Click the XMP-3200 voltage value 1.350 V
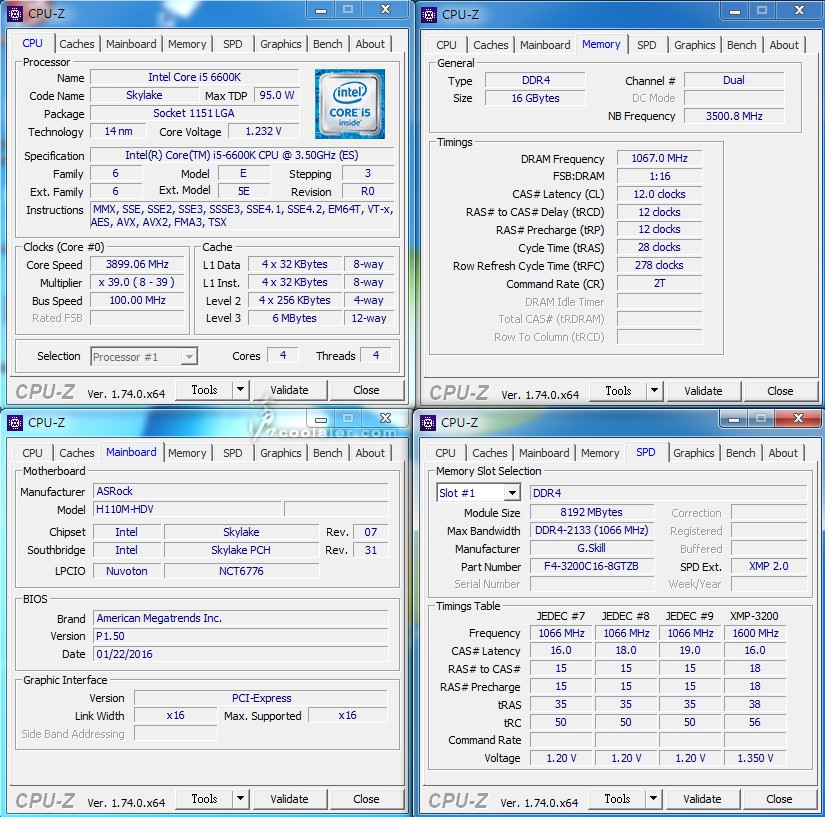The width and height of the screenshot is (825, 817). point(755,758)
